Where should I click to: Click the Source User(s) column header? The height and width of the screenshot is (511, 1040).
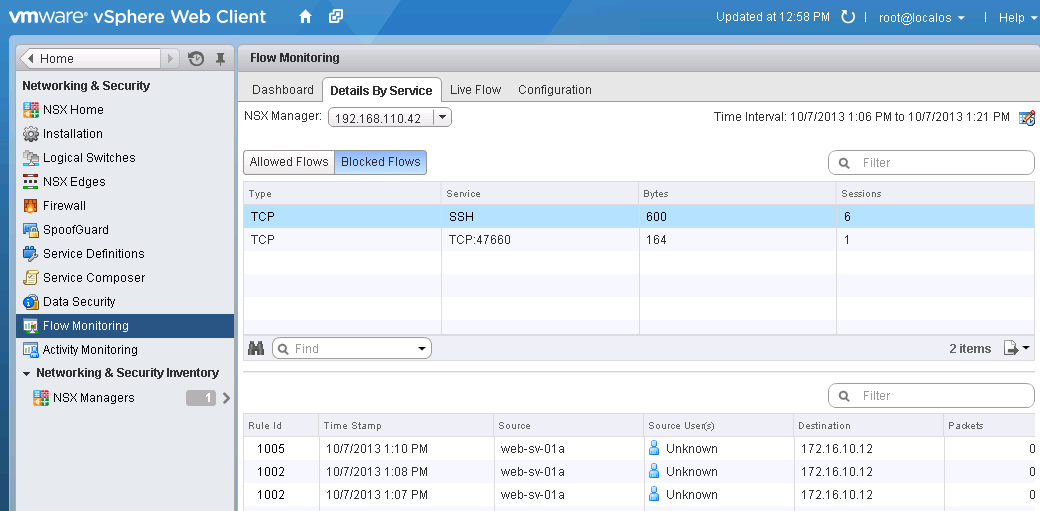[719, 425]
